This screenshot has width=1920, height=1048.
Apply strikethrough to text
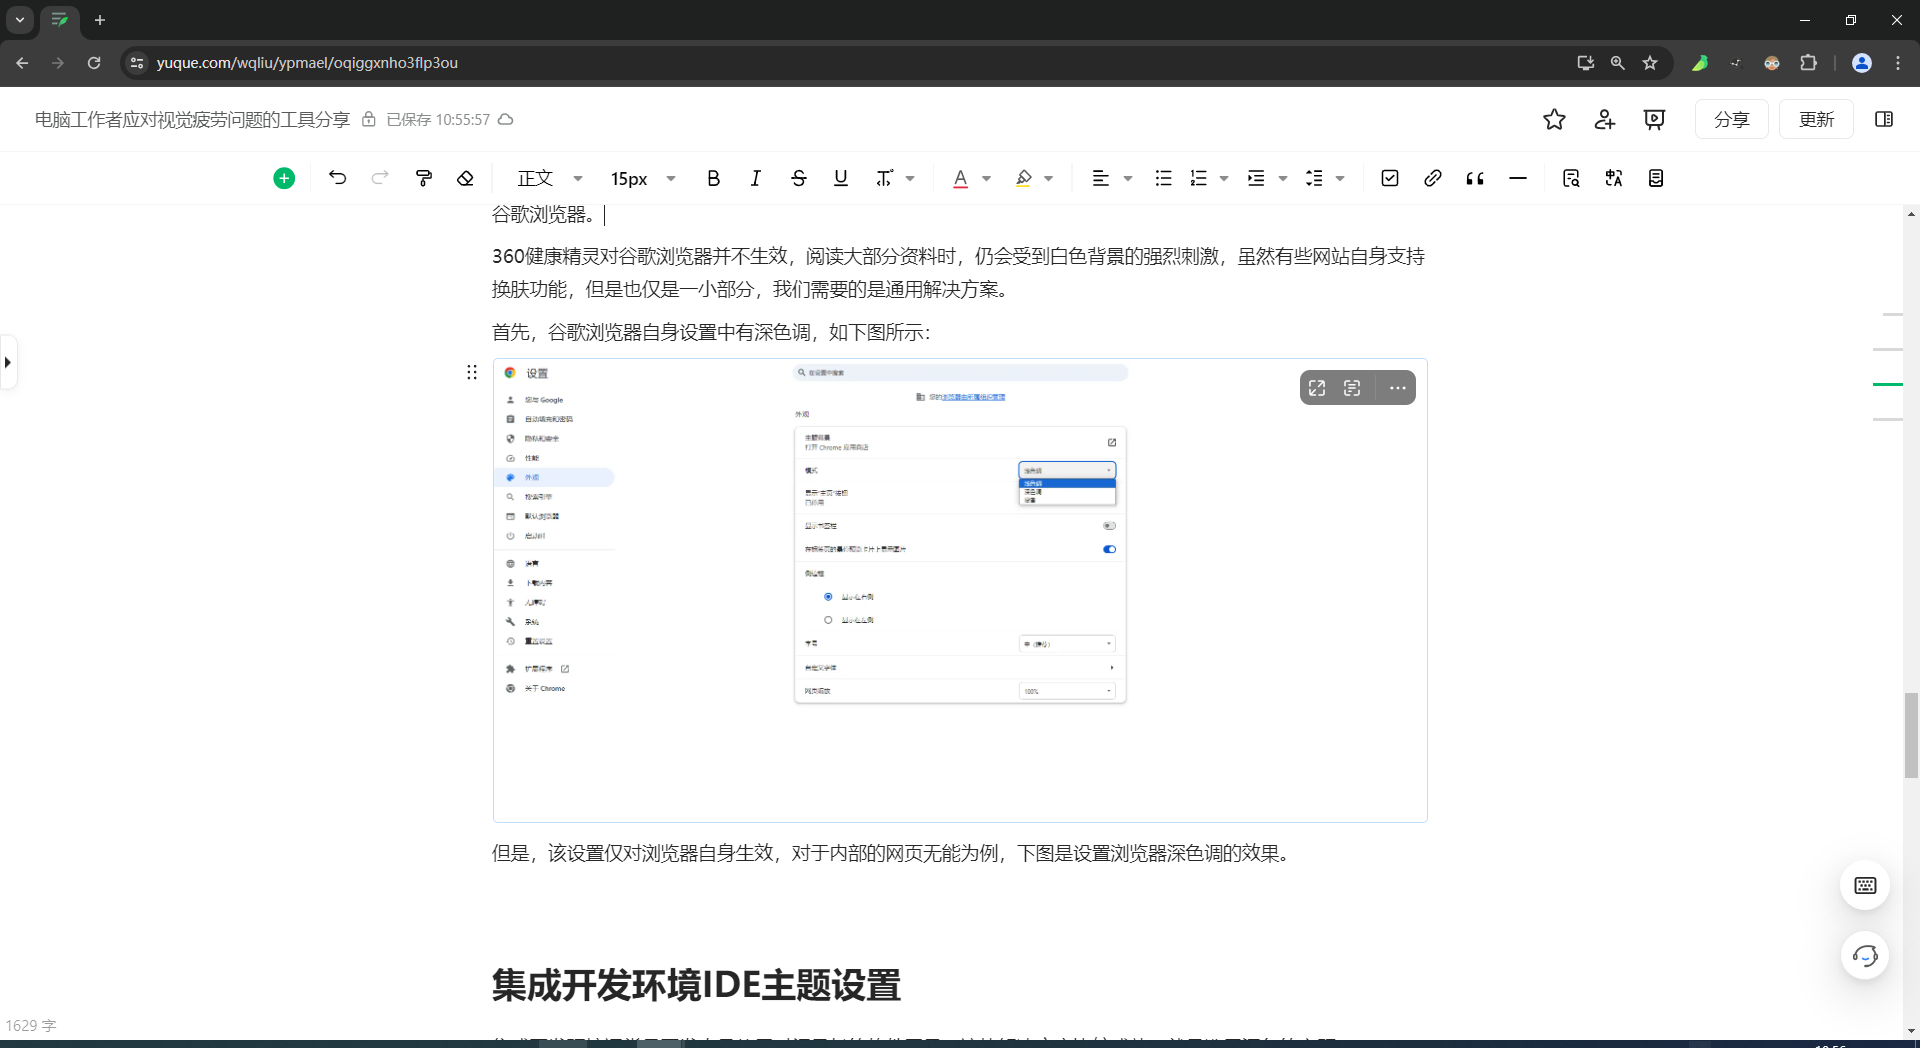tap(798, 178)
